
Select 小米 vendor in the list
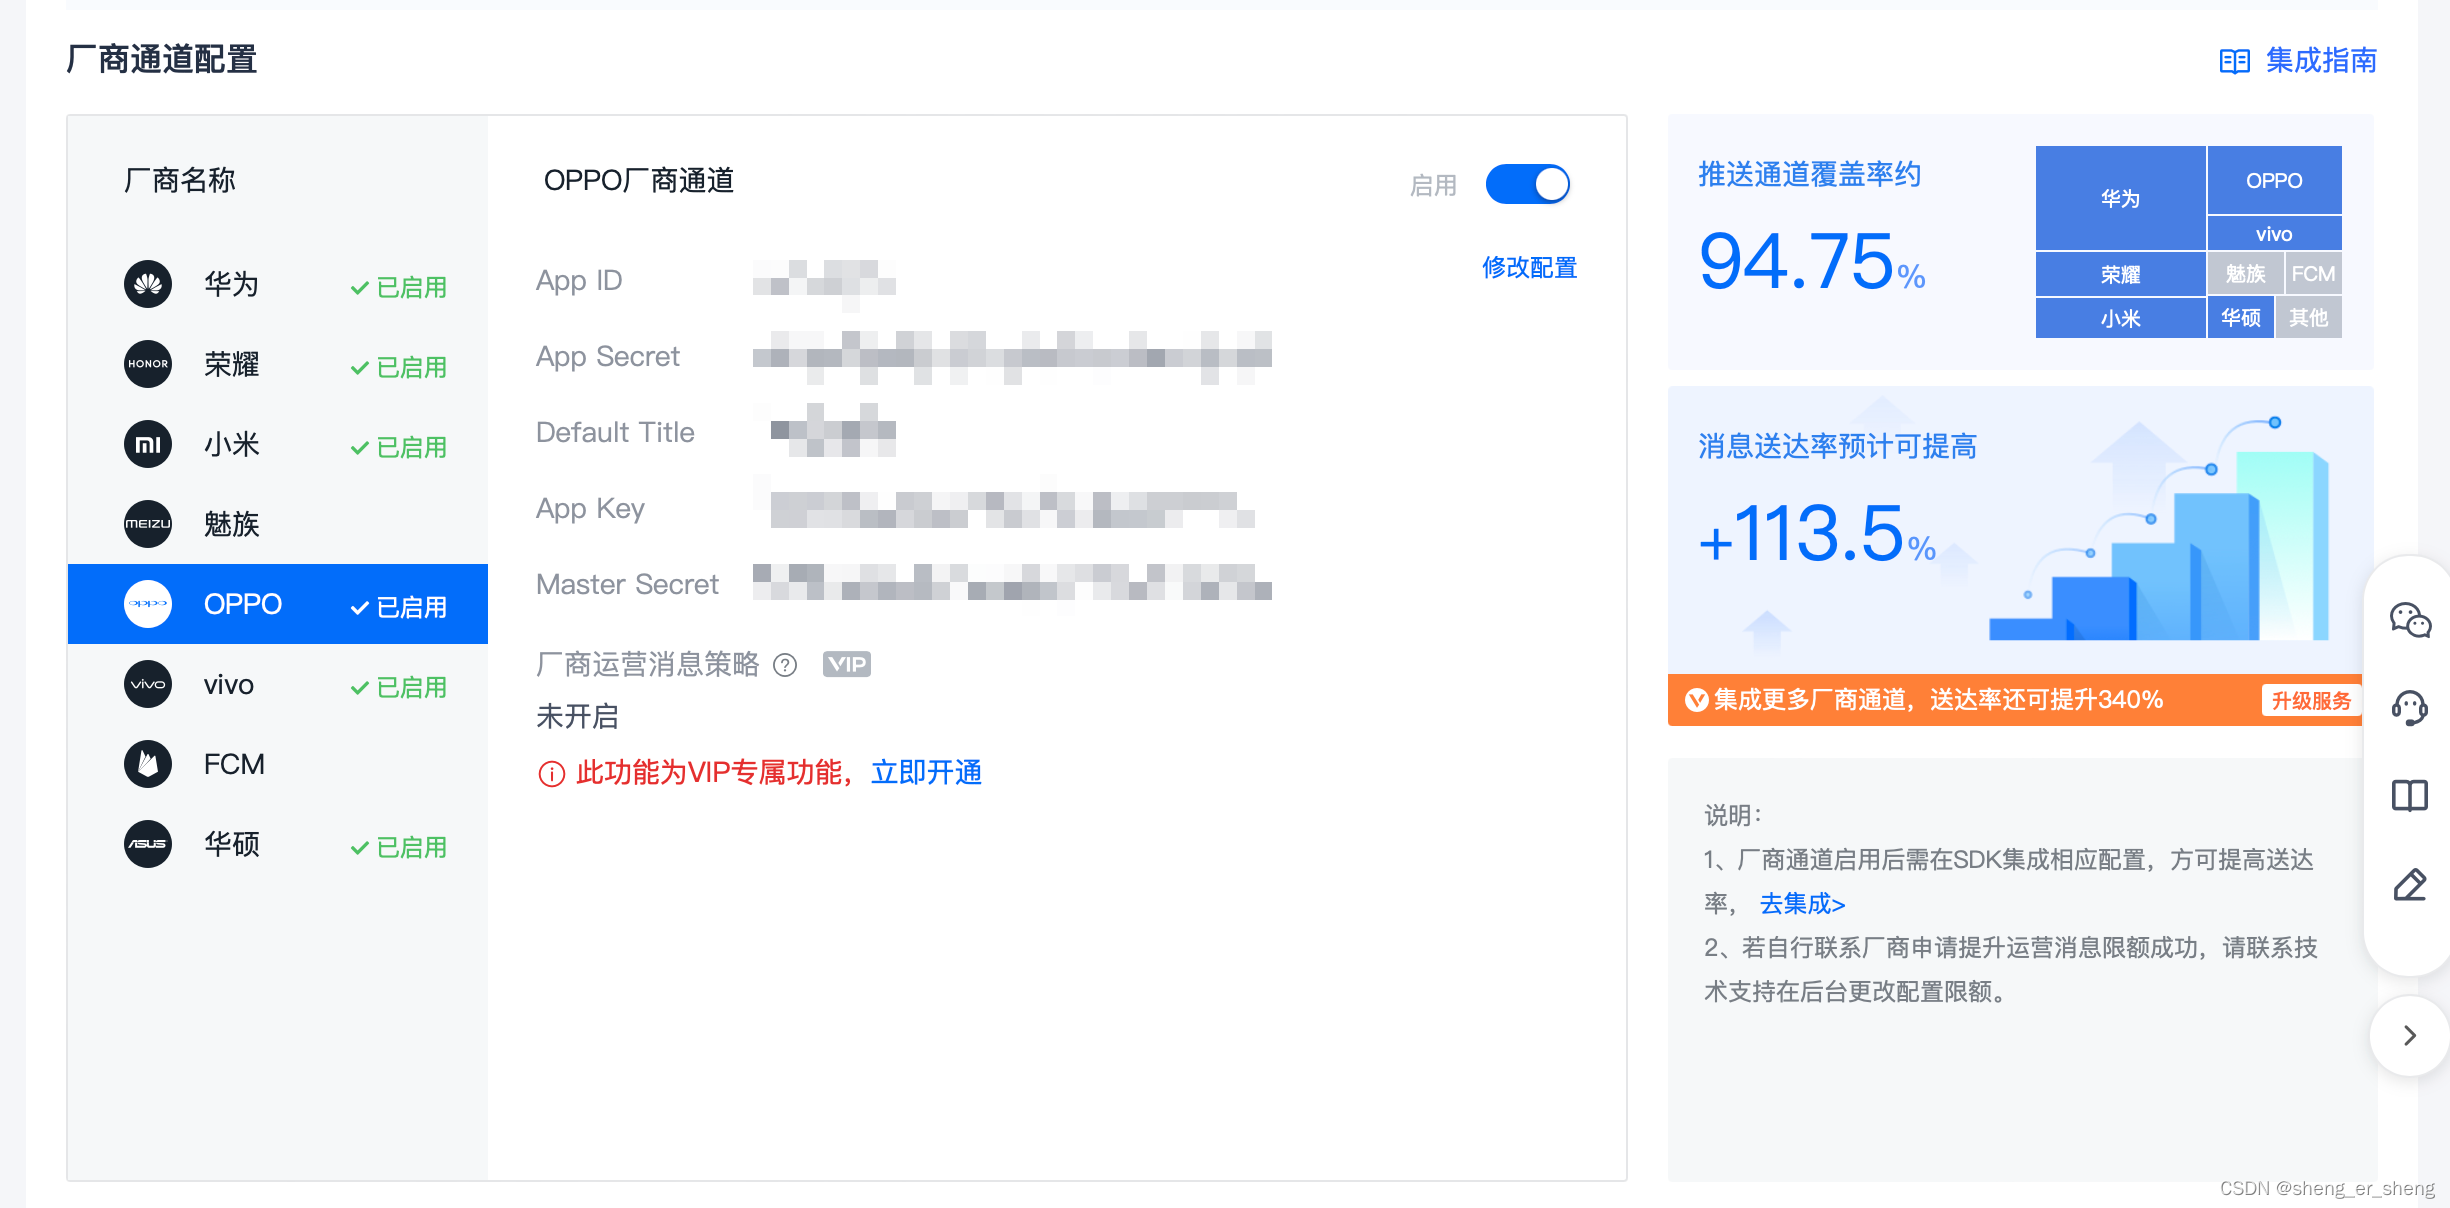tap(277, 444)
